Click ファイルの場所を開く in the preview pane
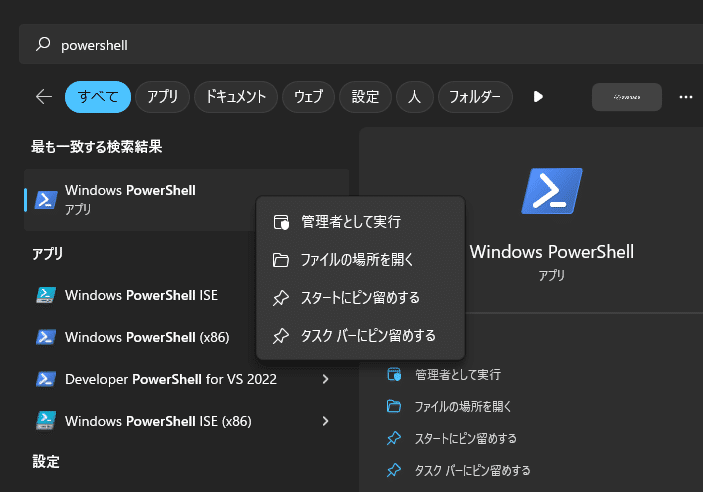 point(463,407)
